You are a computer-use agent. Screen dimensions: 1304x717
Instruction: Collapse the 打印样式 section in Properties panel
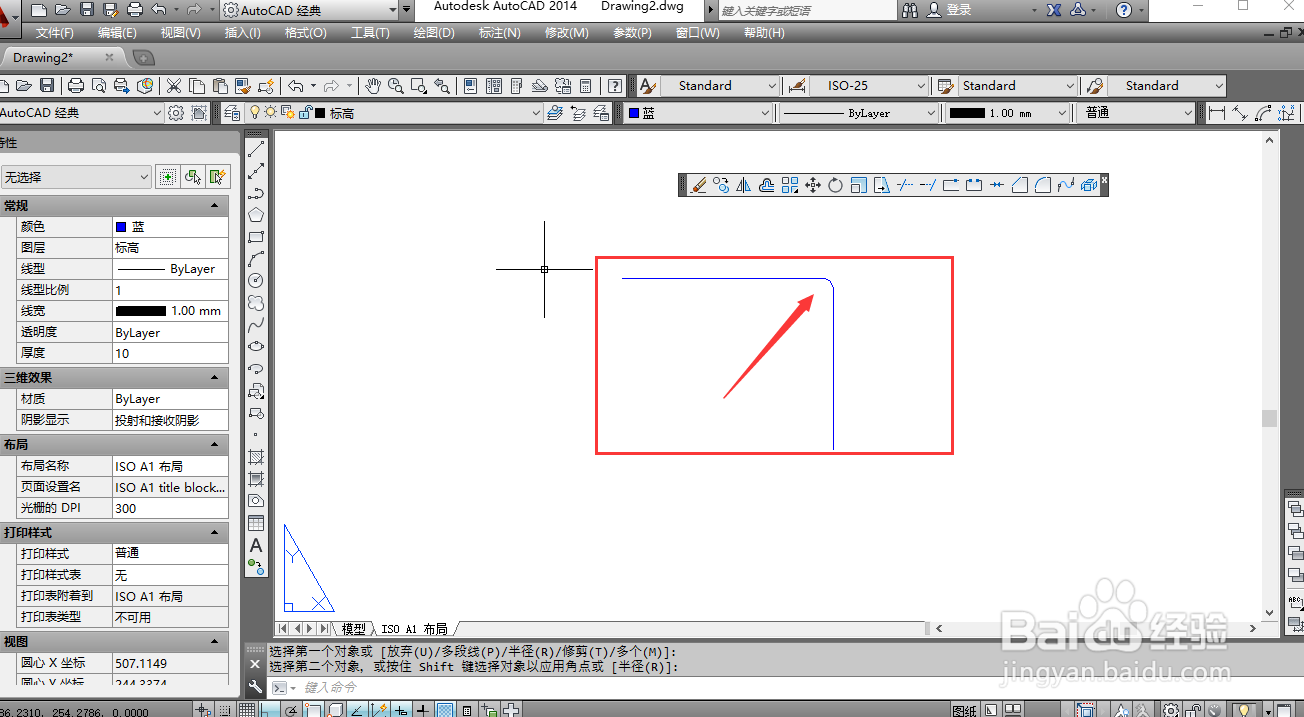click(x=215, y=533)
